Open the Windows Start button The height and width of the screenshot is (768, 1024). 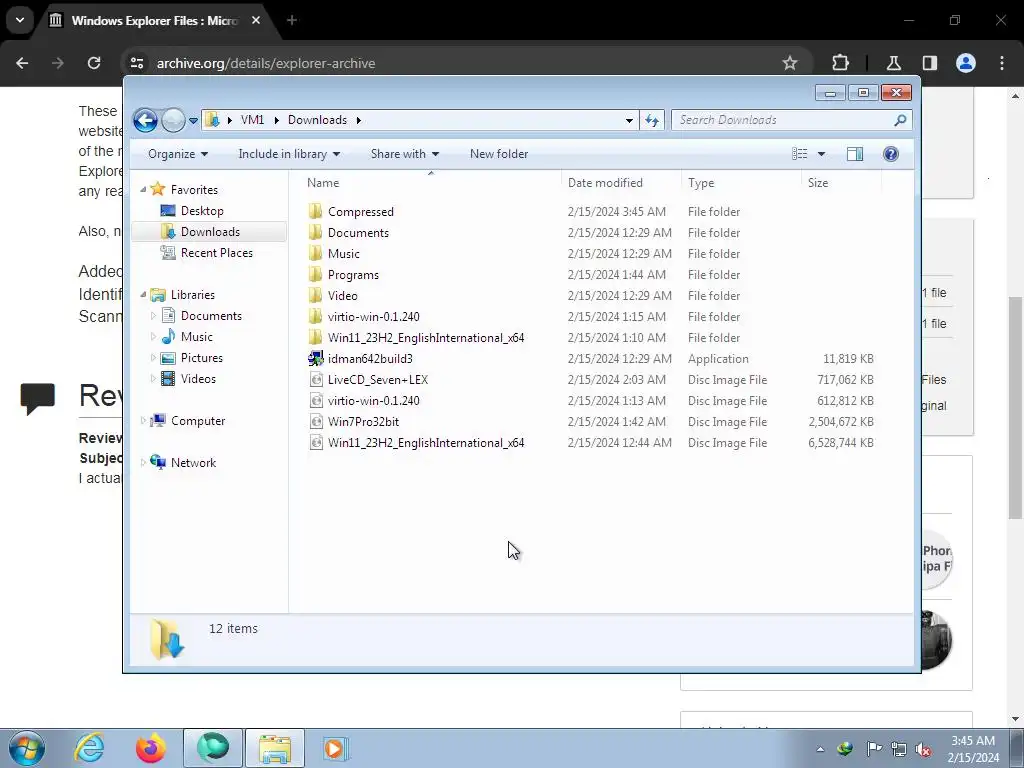point(27,748)
